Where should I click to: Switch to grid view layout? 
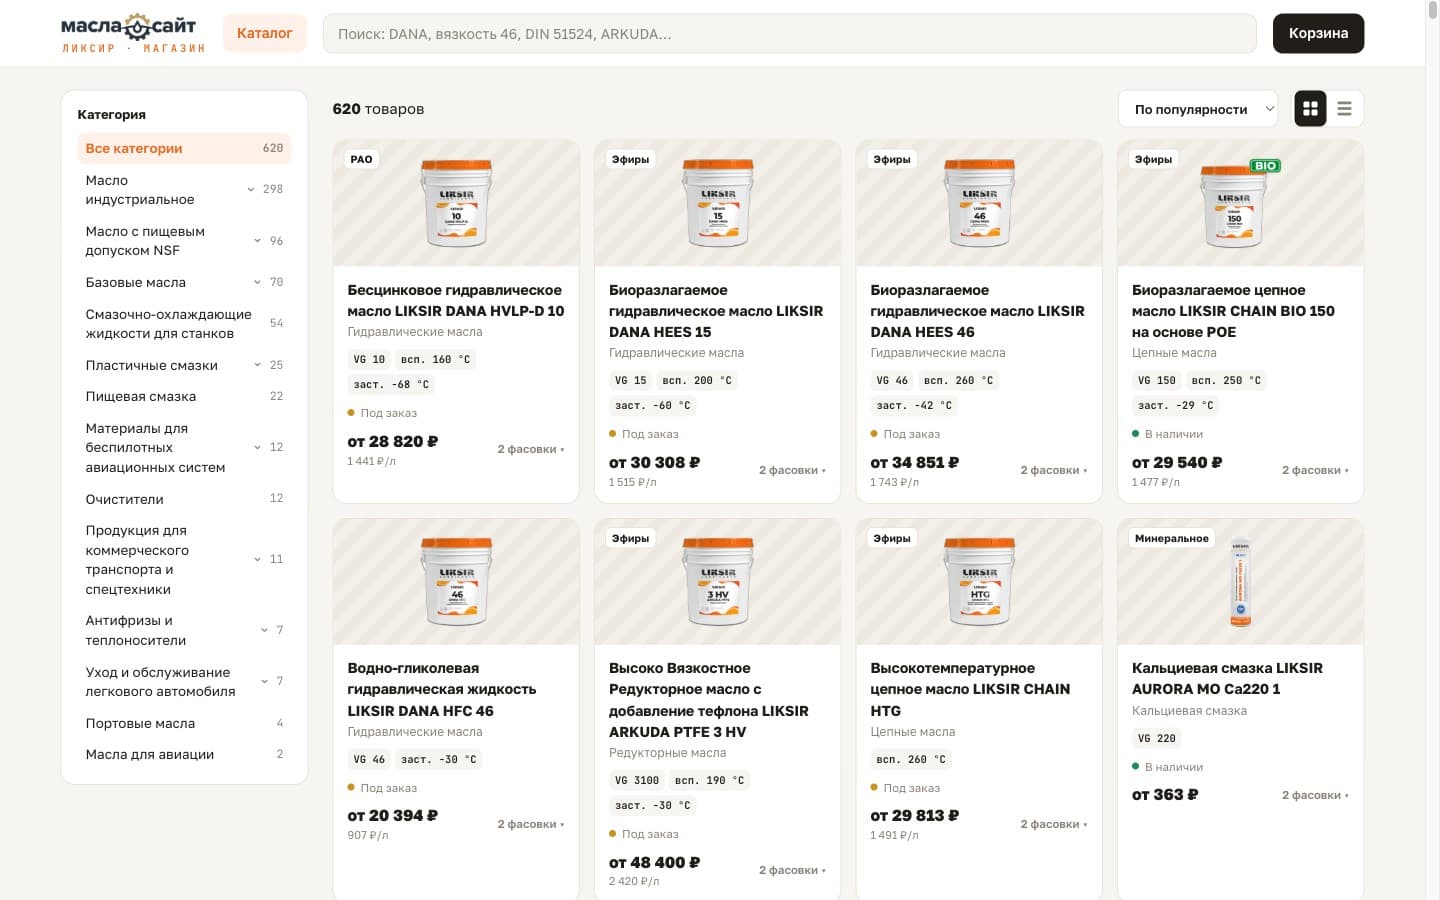pyautogui.click(x=1310, y=109)
